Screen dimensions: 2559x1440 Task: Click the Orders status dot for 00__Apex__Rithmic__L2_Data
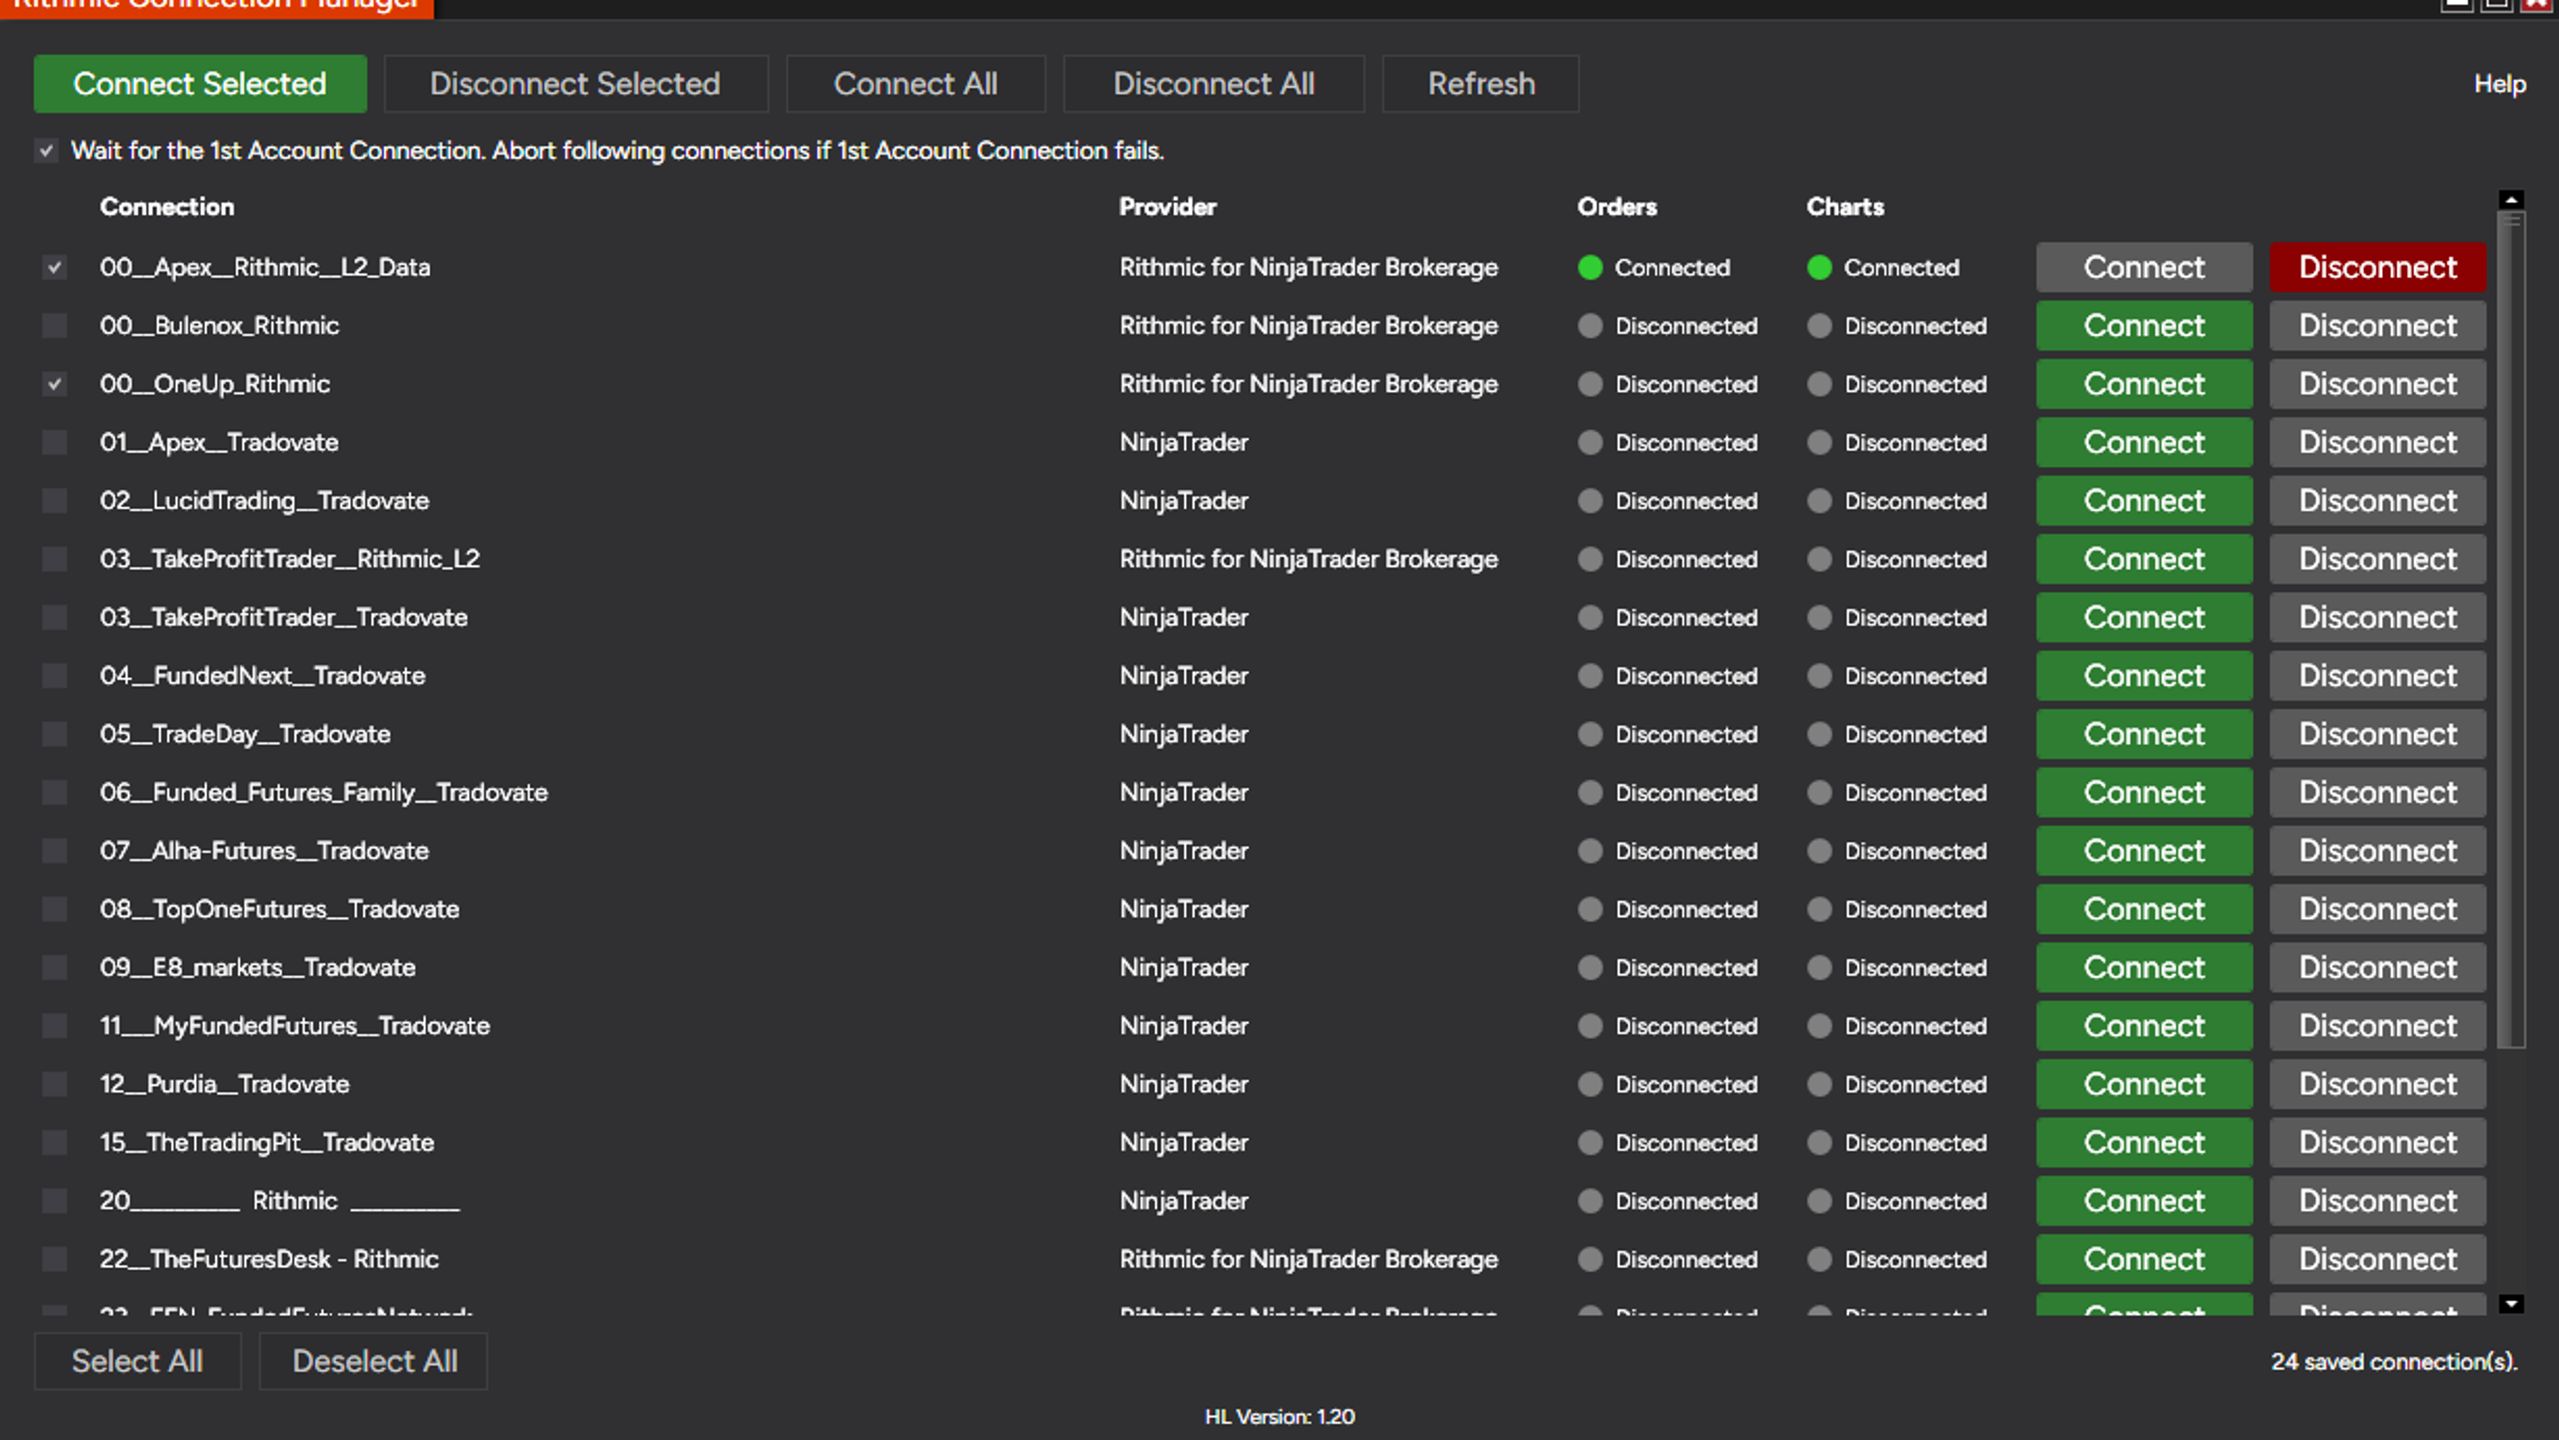click(1590, 268)
